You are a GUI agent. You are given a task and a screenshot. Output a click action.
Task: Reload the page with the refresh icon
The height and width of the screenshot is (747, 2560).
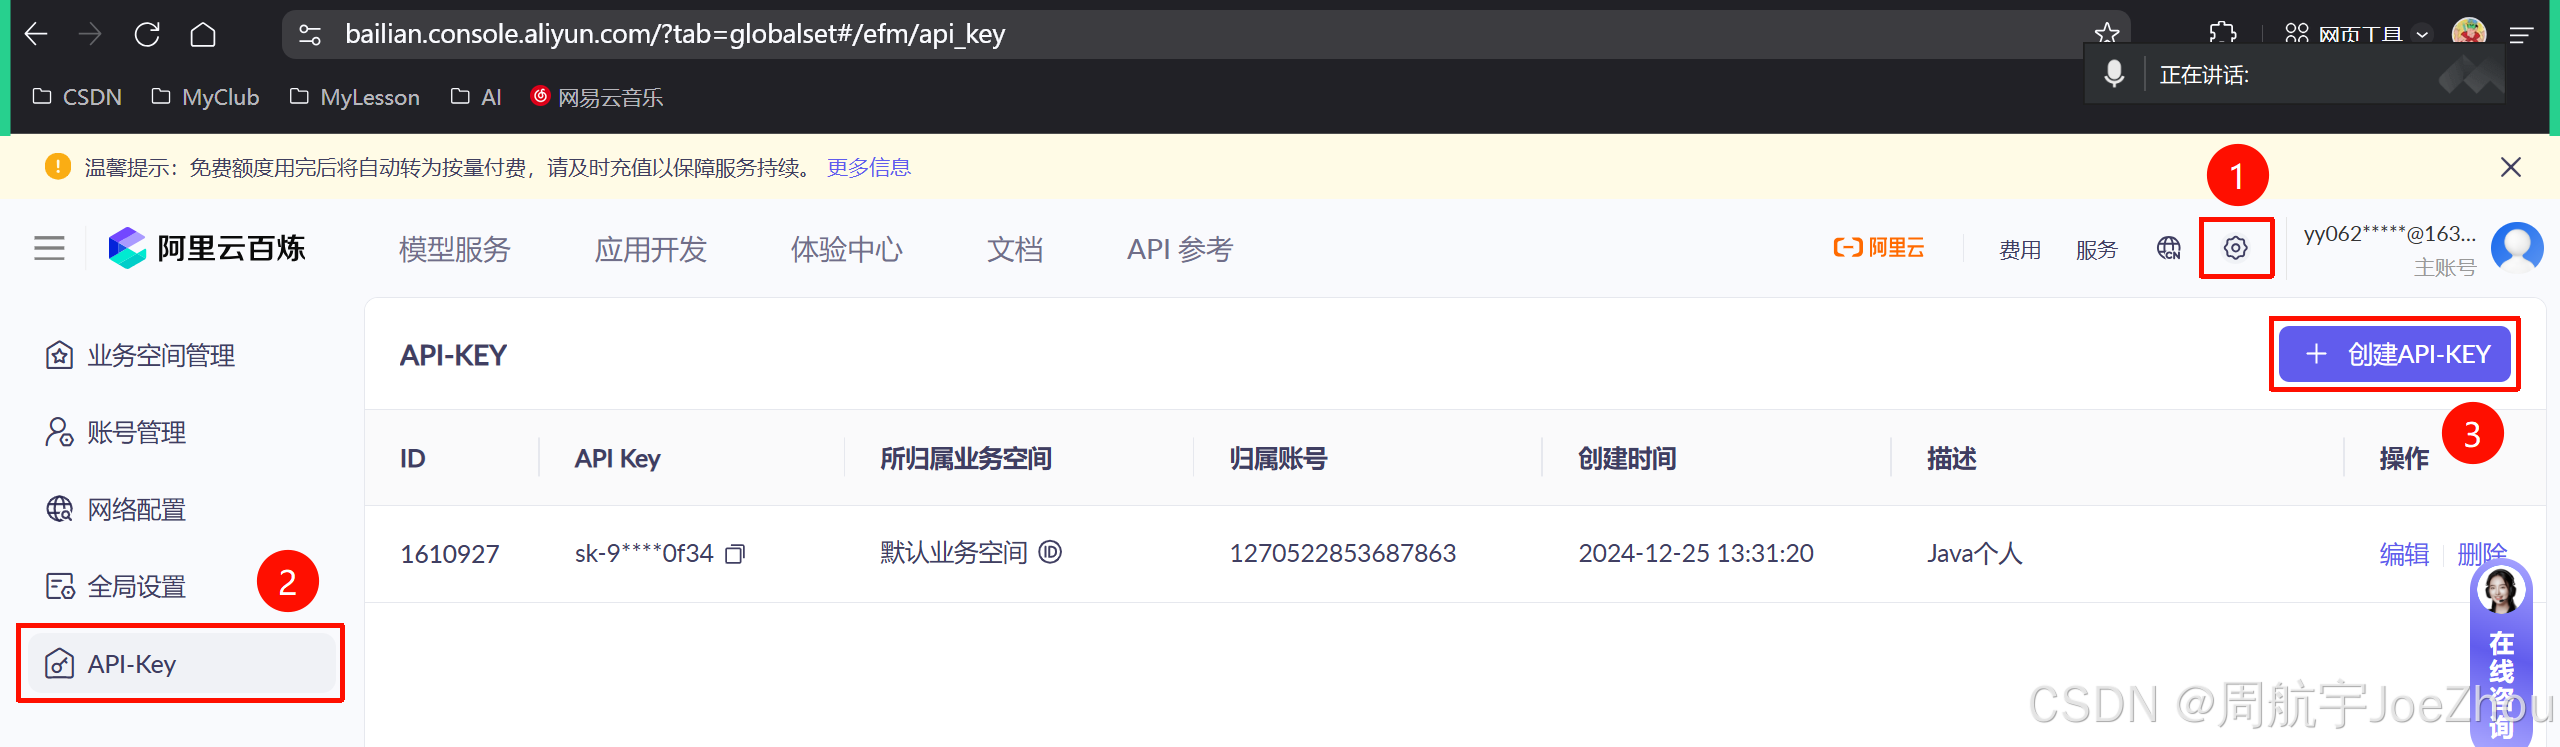147,35
